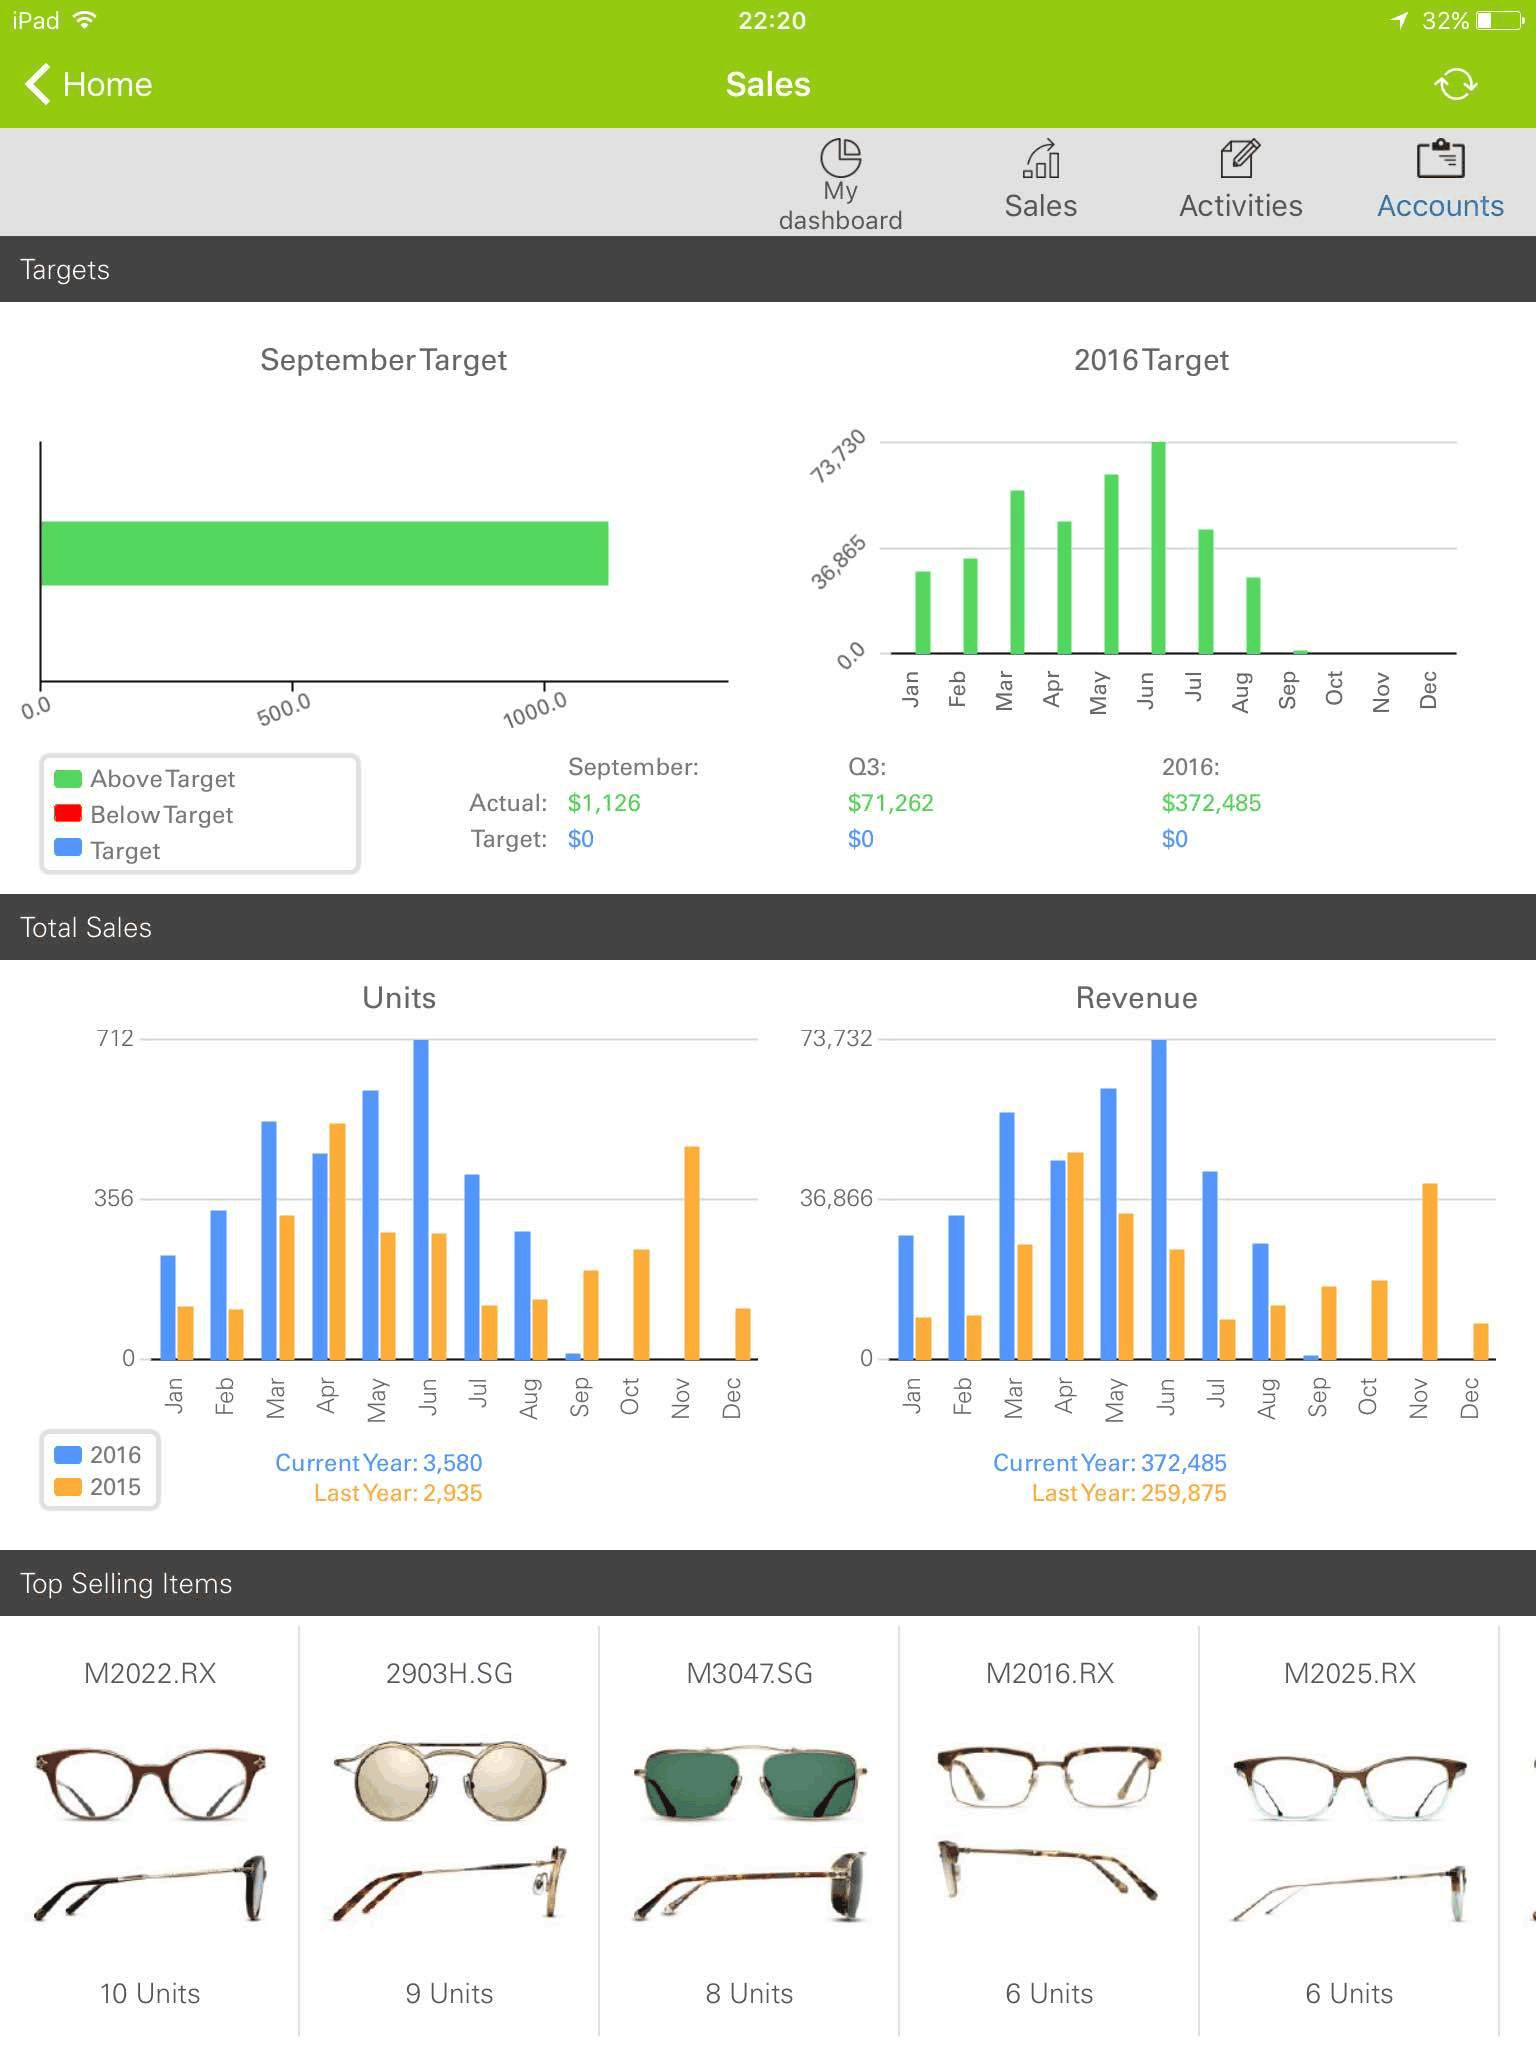The image size is (1536, 2048).
Task: Click the 2015 orange legend swatch
Action: click(x=67, y=1487)
